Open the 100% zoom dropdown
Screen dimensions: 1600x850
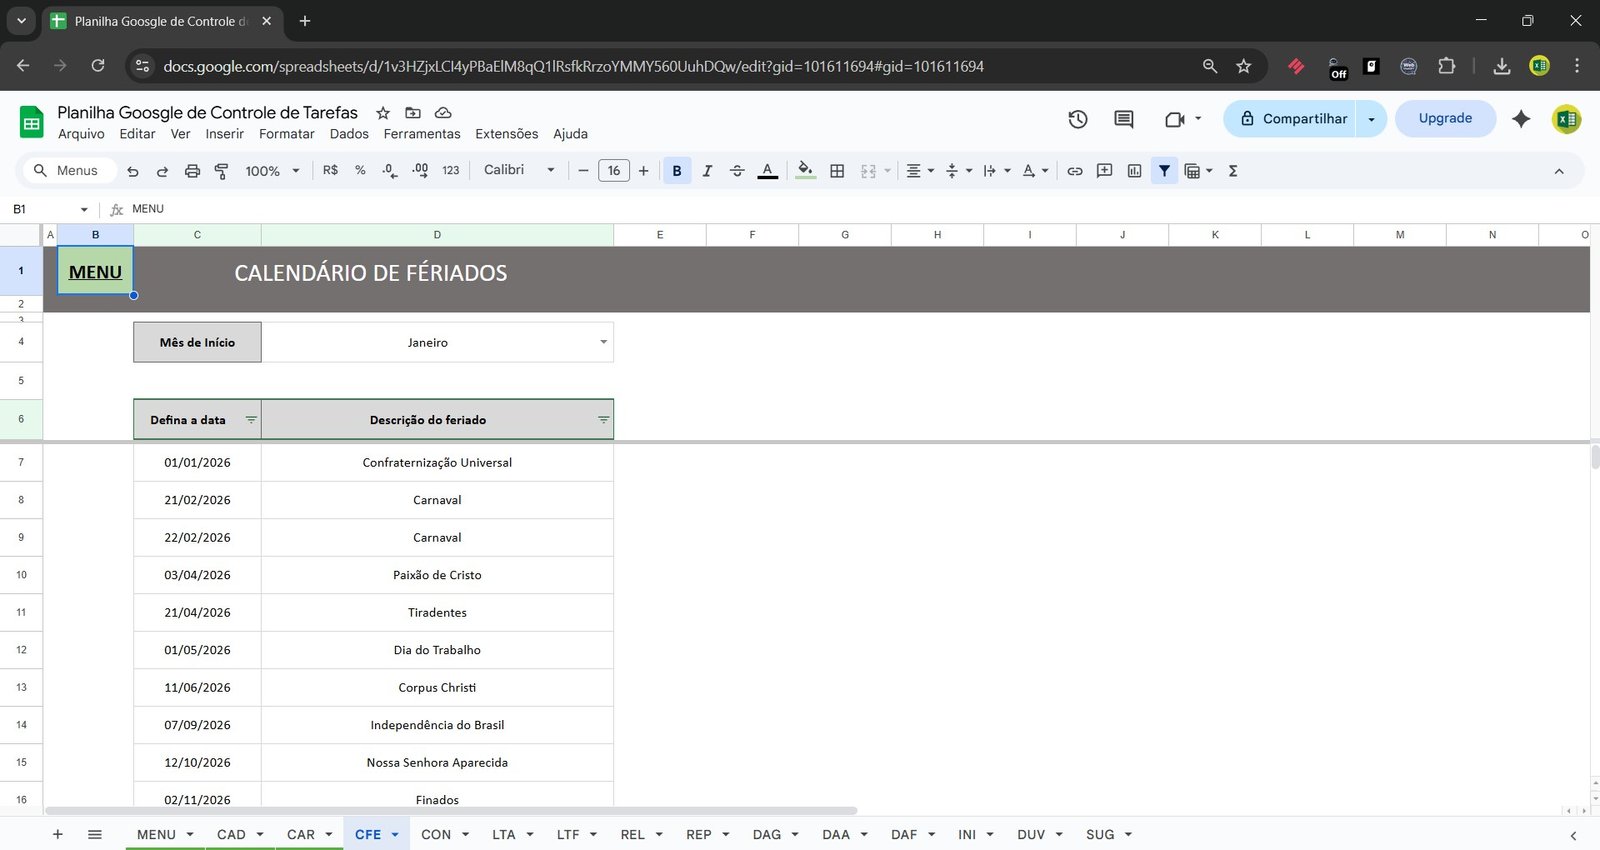tap(272, 171)
